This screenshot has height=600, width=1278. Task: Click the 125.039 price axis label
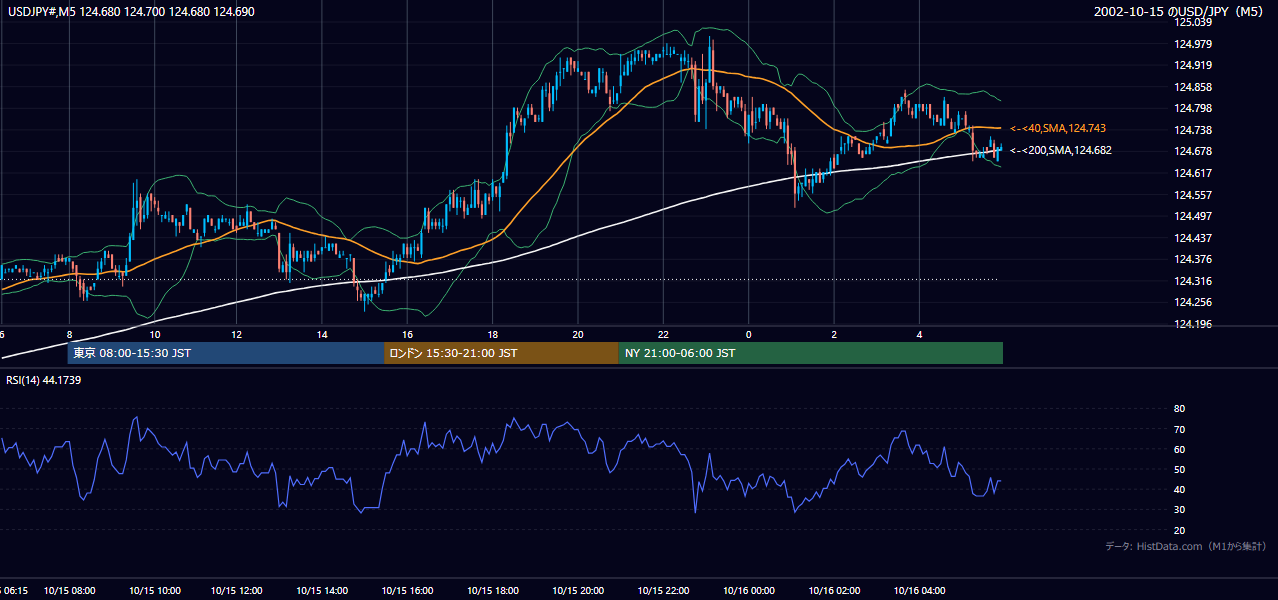(1195, 23)
